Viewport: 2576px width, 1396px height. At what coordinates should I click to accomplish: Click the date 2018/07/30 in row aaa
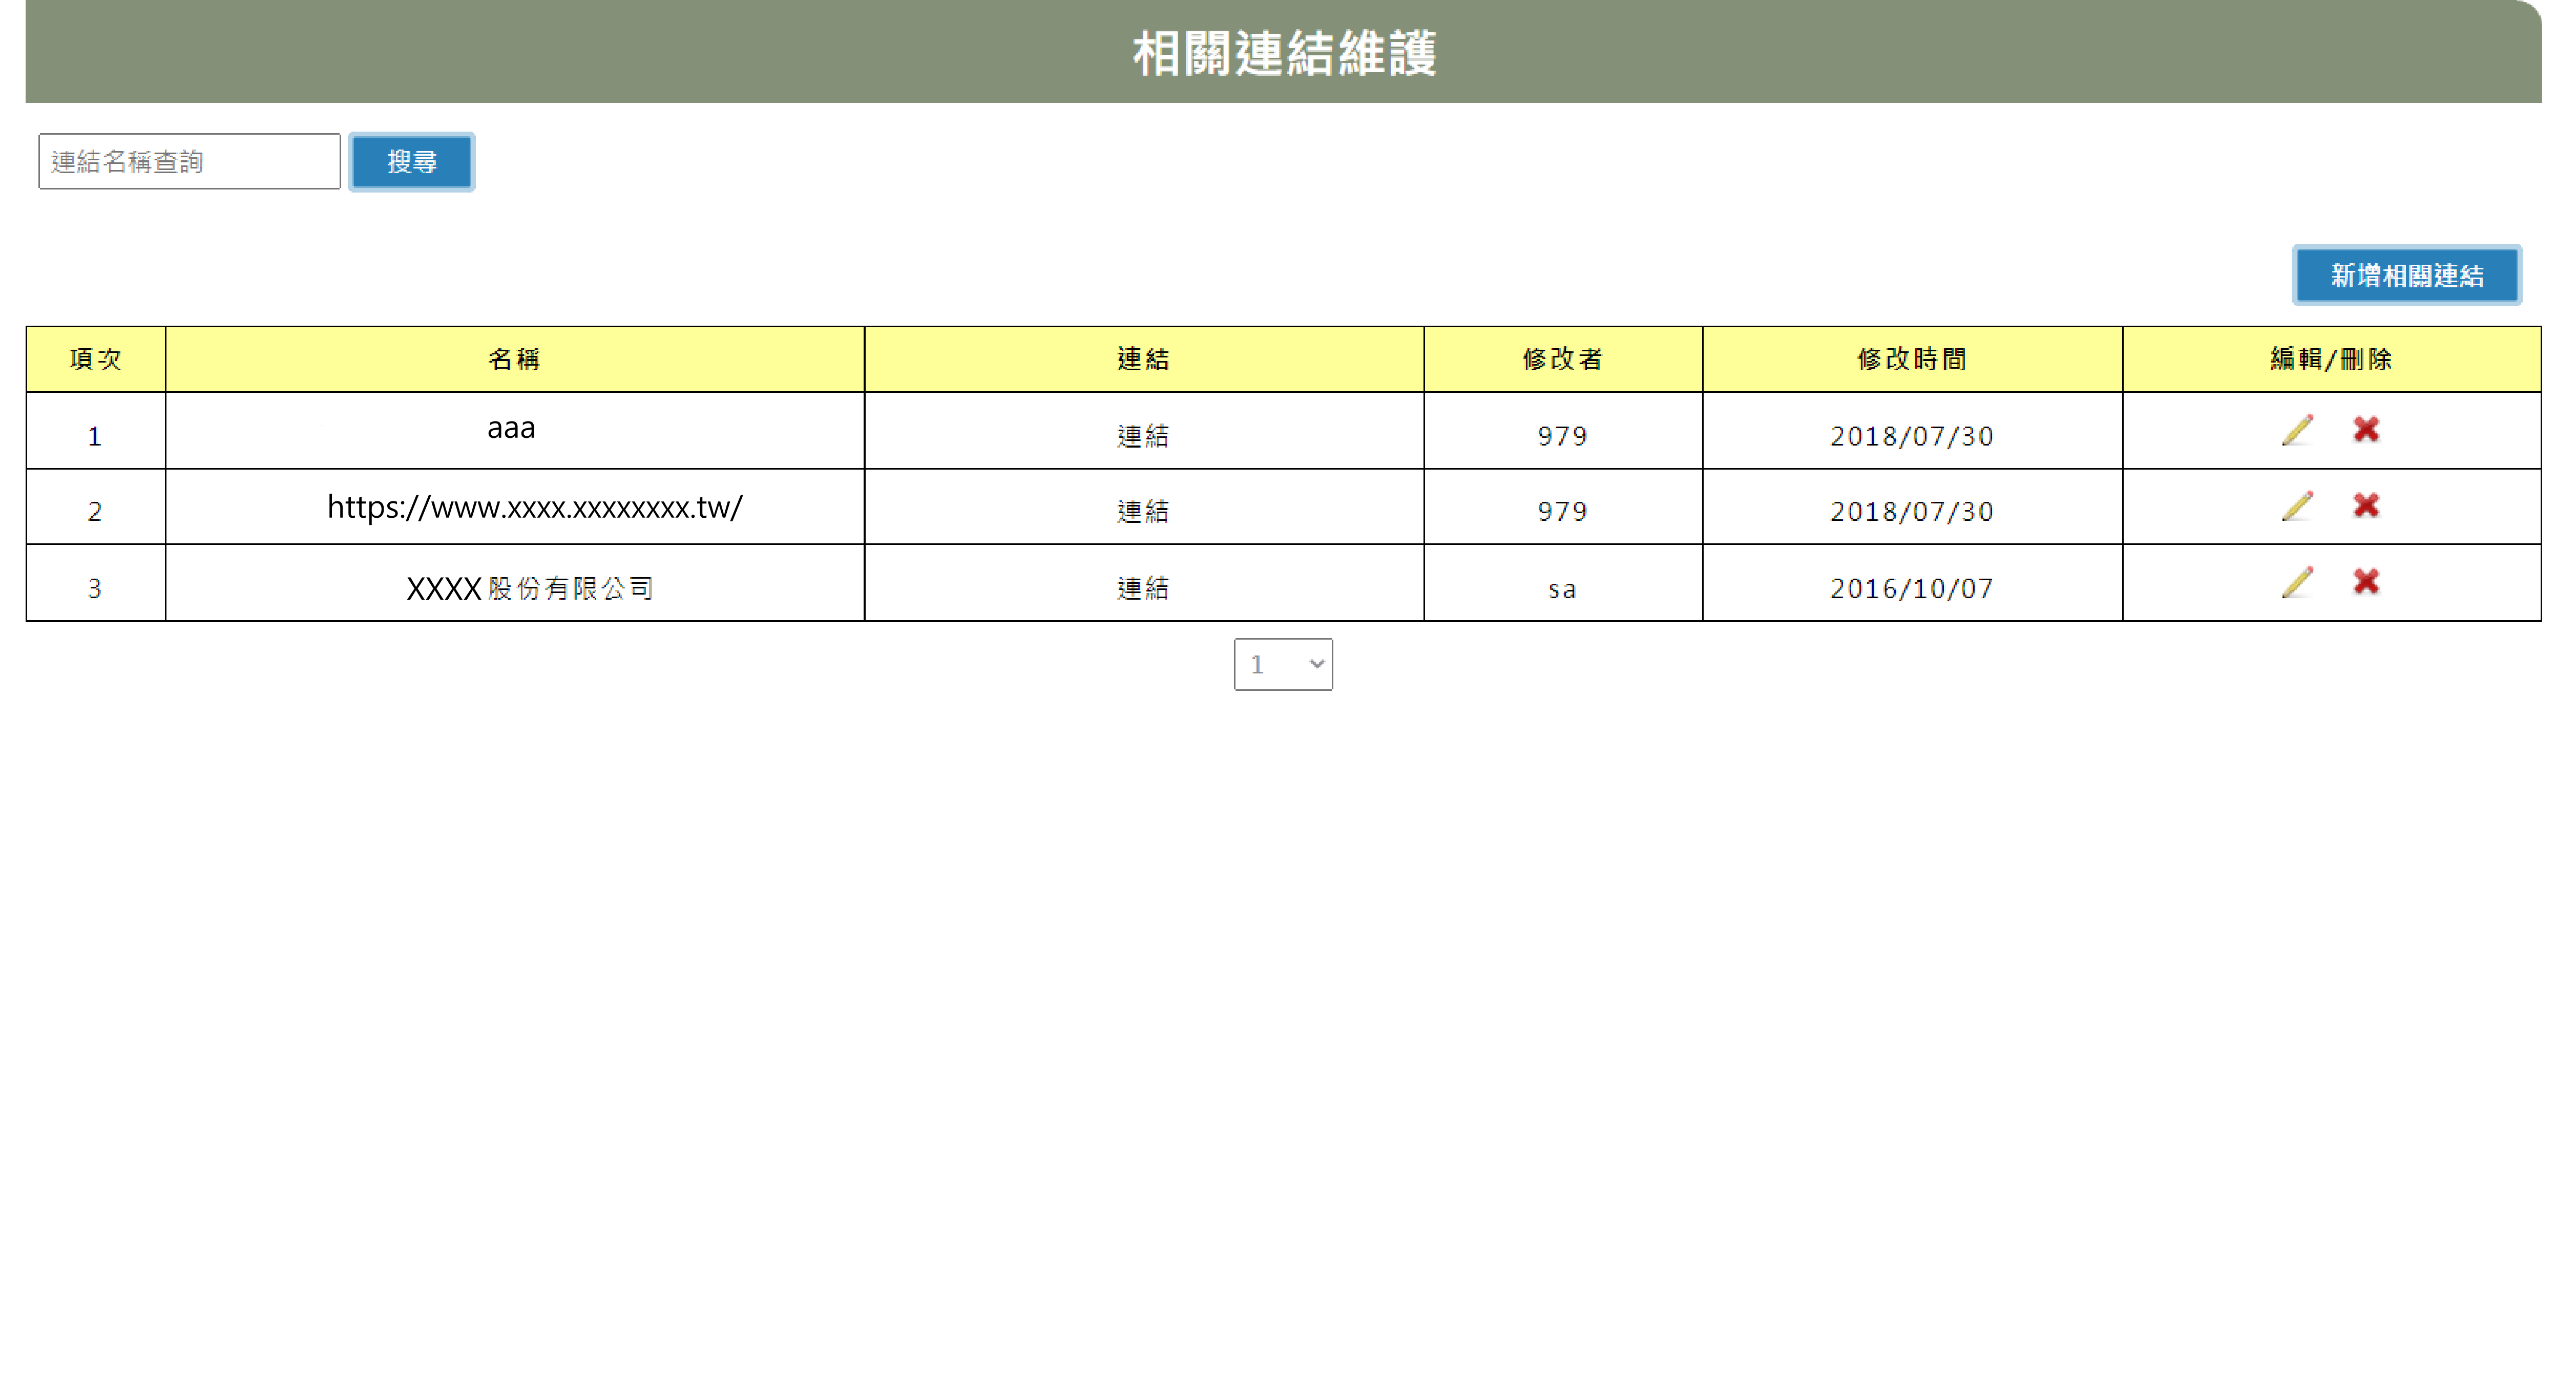pos(1912,436)
